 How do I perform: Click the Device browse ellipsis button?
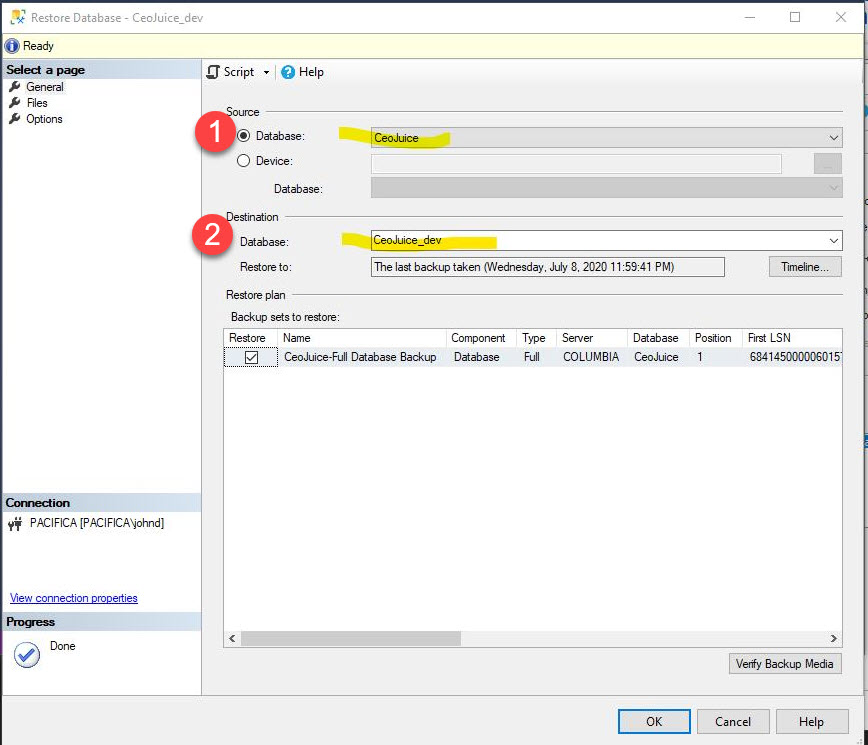coord(828,164)
